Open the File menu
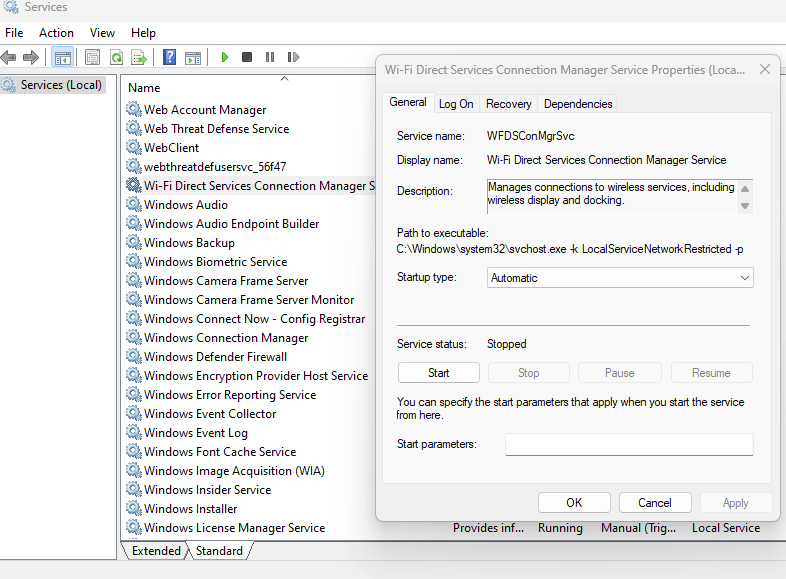Screen dimensions: 786x579 14,33
